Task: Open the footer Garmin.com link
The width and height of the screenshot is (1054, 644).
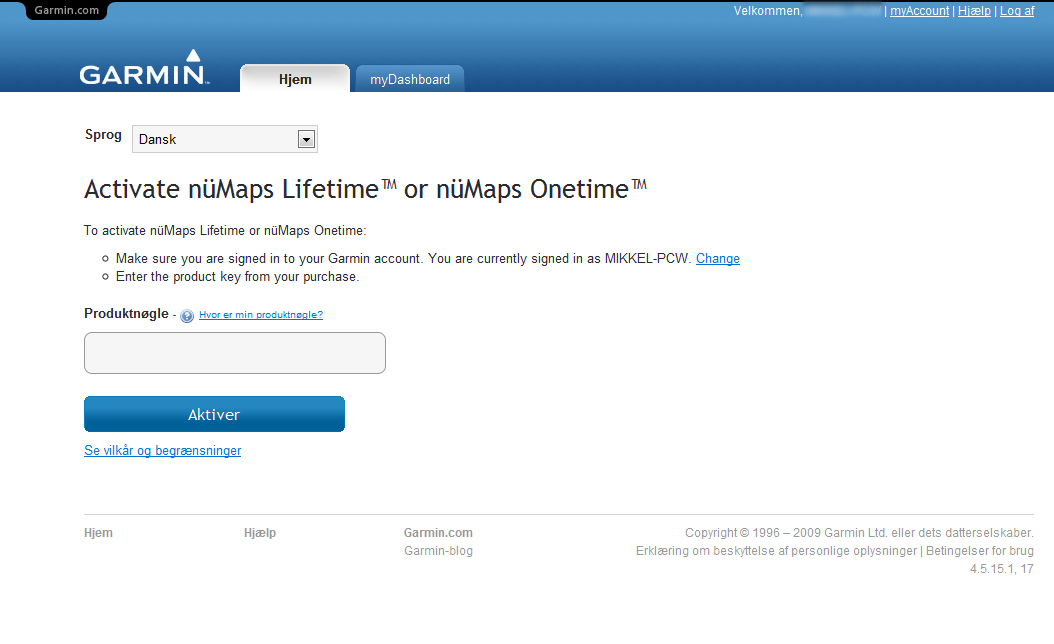Action: click(438, 533)
